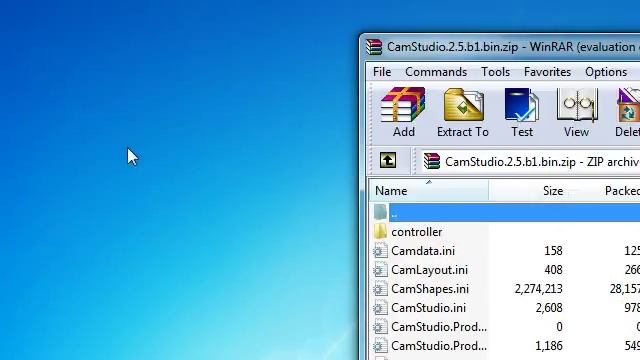The height and width of the screenshot is (360, 640).
Task: Click the Camdata.ini file icon
Action: coord(380,251)
